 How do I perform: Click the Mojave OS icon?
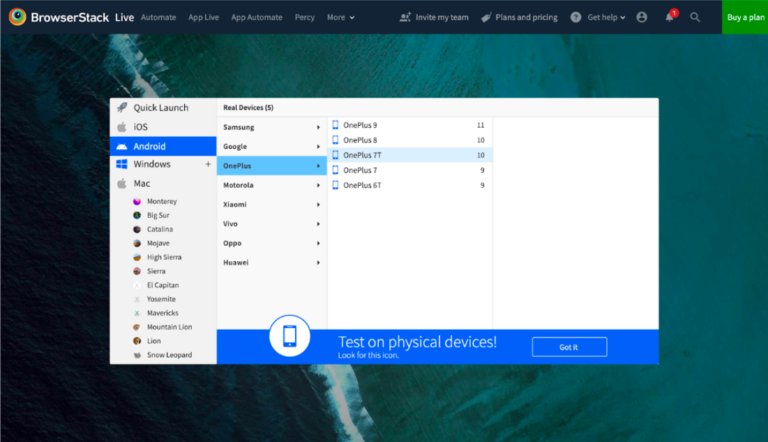[x=137, y=243]
